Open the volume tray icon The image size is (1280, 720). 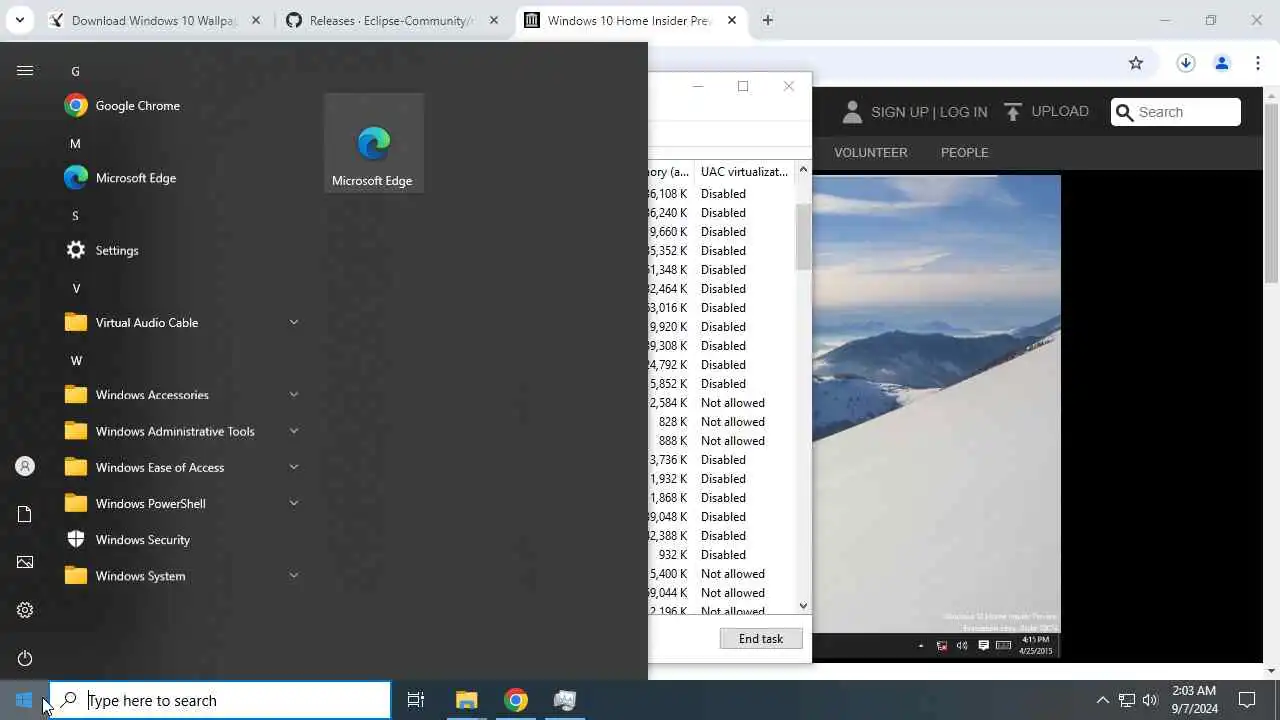[1150, 700]
